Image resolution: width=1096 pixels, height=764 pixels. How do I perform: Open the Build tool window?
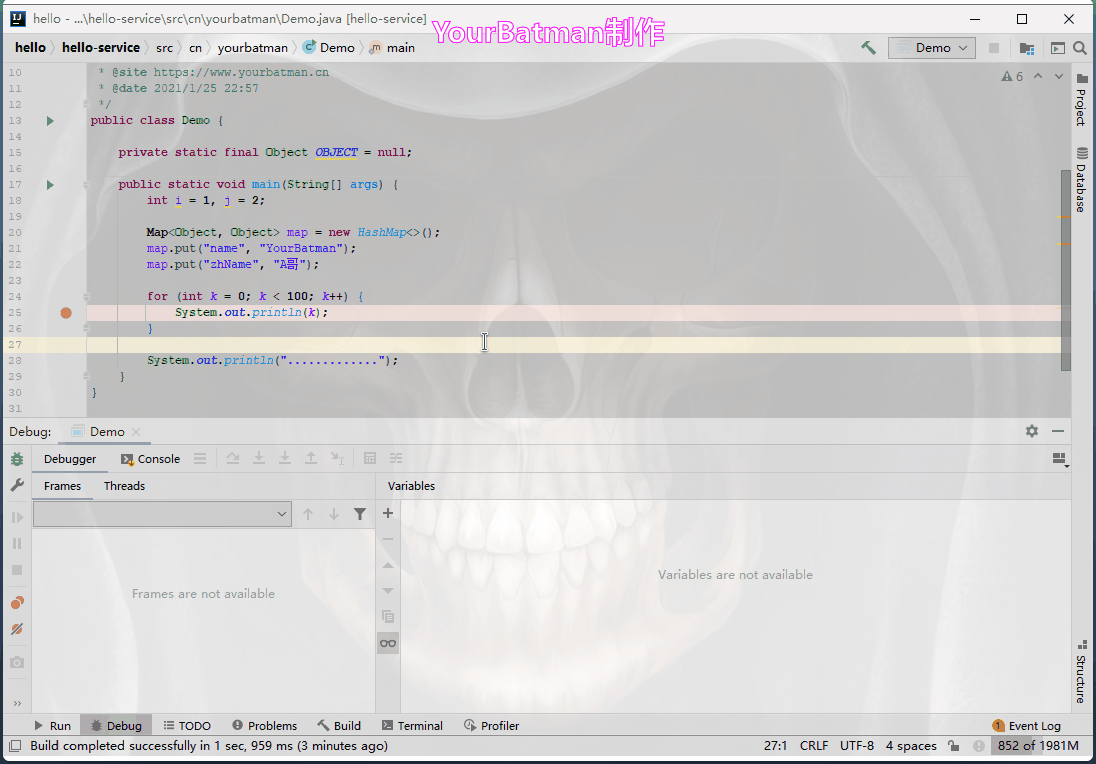(339, 726)
